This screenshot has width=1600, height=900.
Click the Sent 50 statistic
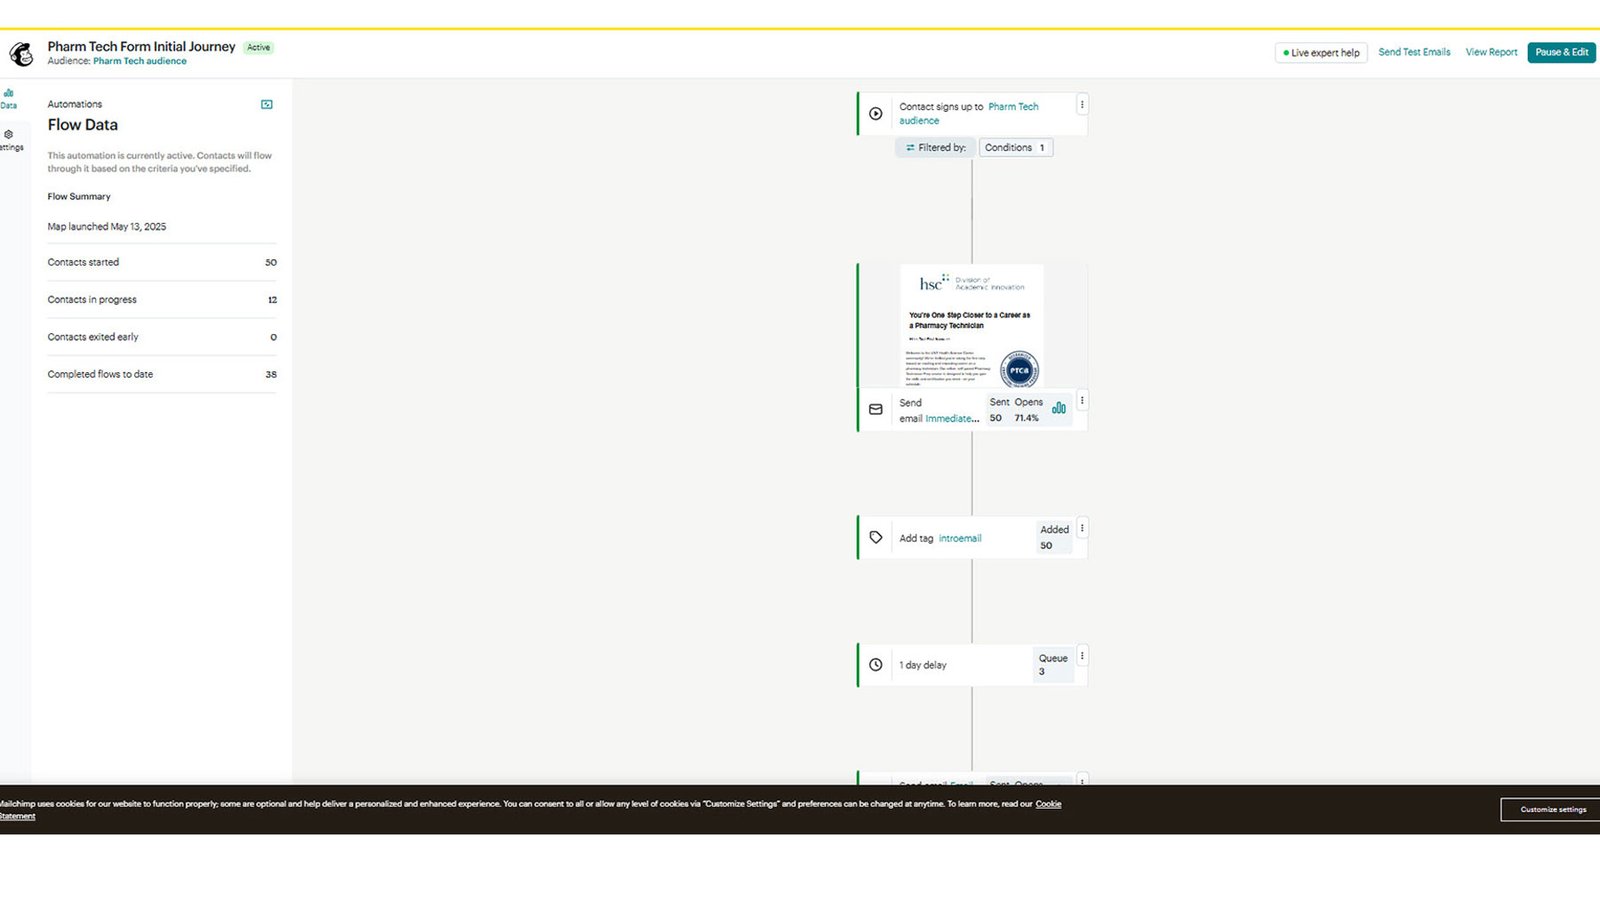click(999, 410)
